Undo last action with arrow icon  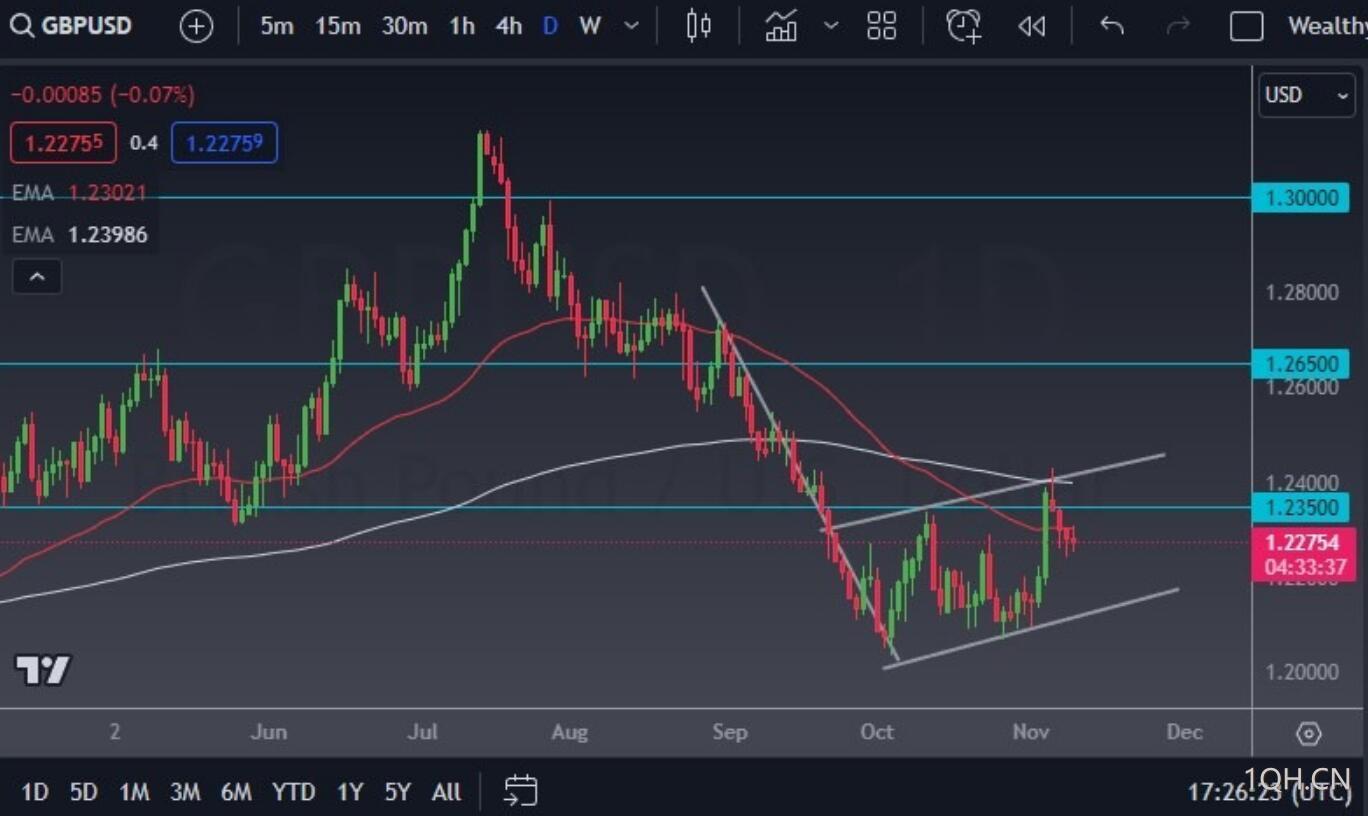(1112, 26)
